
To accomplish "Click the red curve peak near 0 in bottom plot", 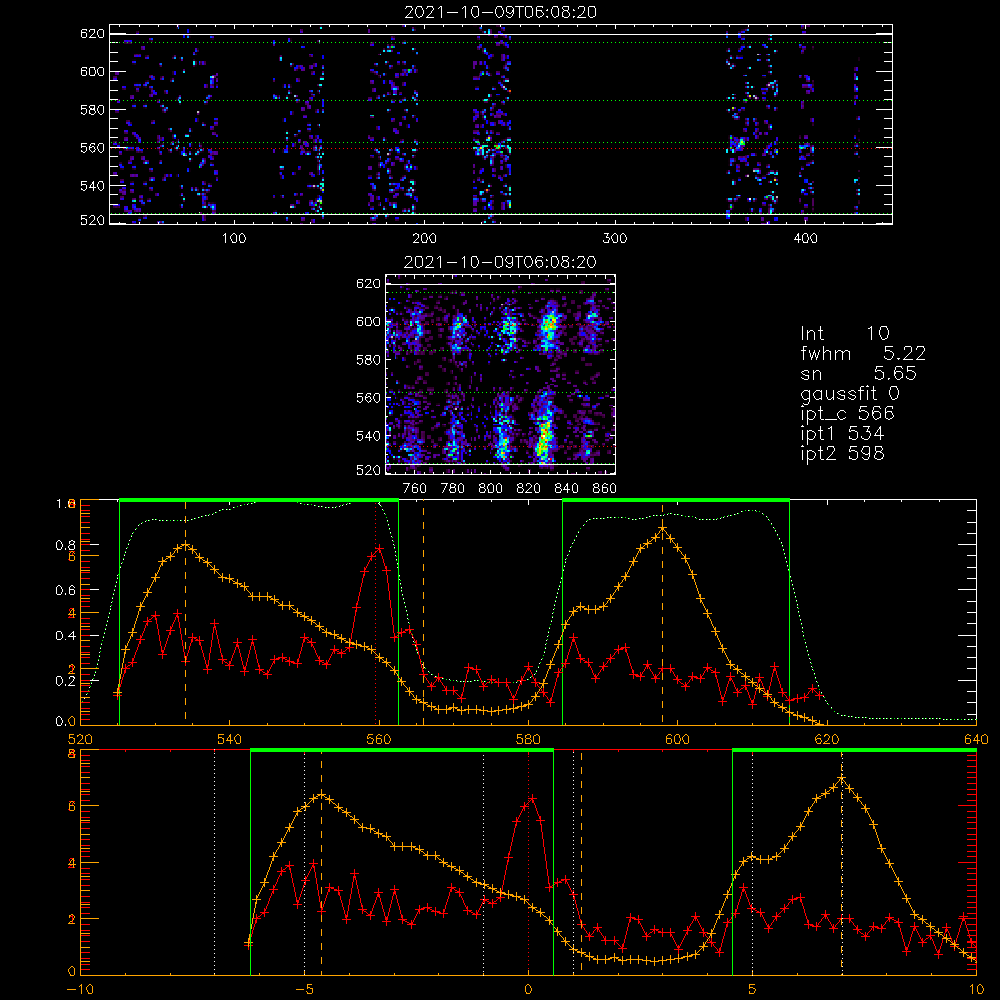I will point(533,798).
